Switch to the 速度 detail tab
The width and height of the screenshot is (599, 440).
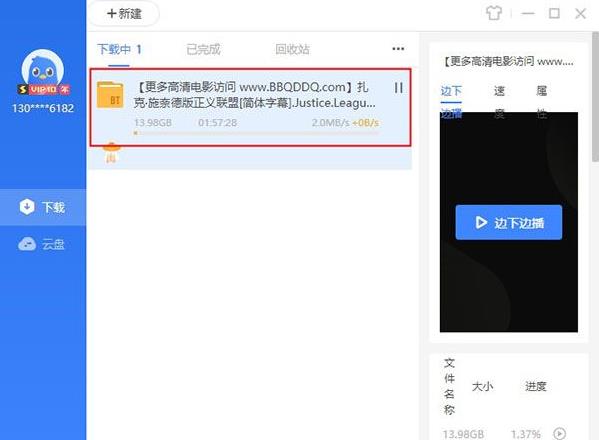[499, 102]
